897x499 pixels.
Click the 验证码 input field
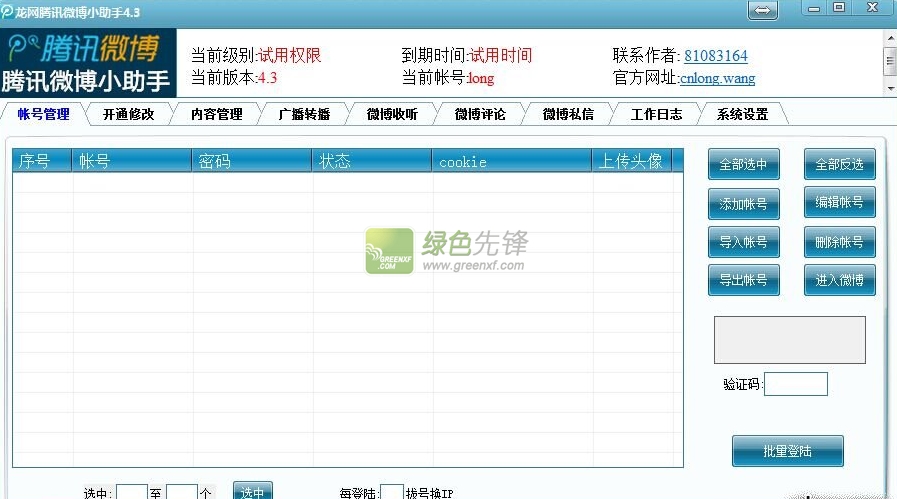click(x=796, y=384)
